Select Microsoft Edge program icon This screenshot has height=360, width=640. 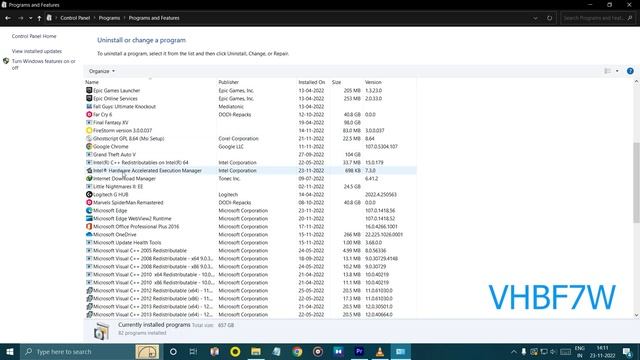(89, 211)
